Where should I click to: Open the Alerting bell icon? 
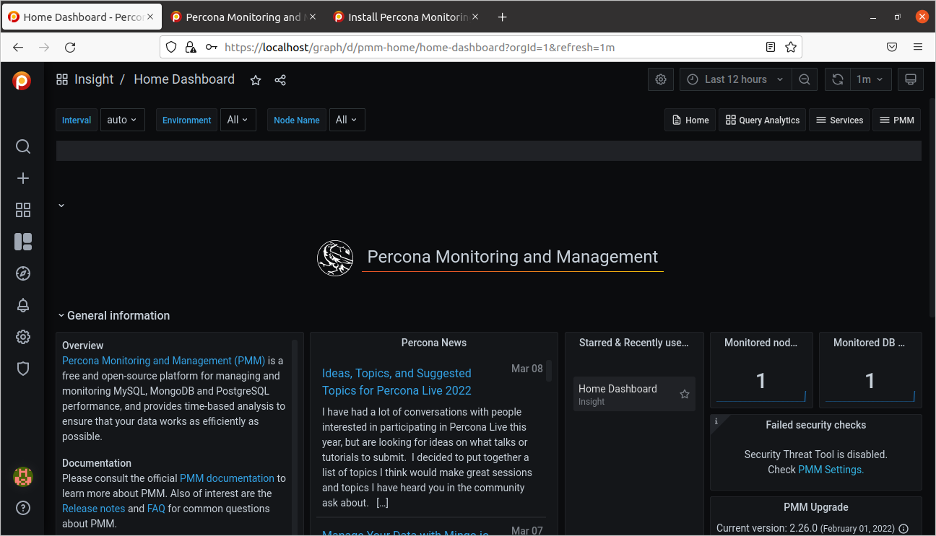(23, 305)
